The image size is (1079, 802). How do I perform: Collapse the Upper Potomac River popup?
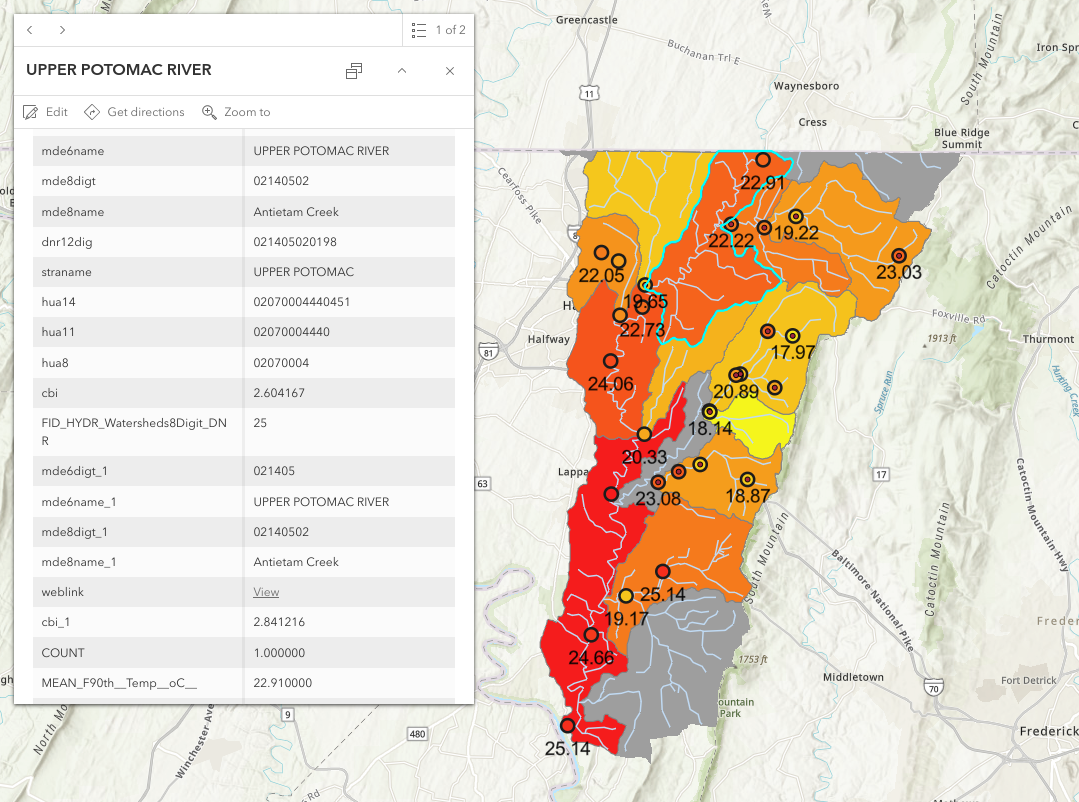click(x=402, y=71)
